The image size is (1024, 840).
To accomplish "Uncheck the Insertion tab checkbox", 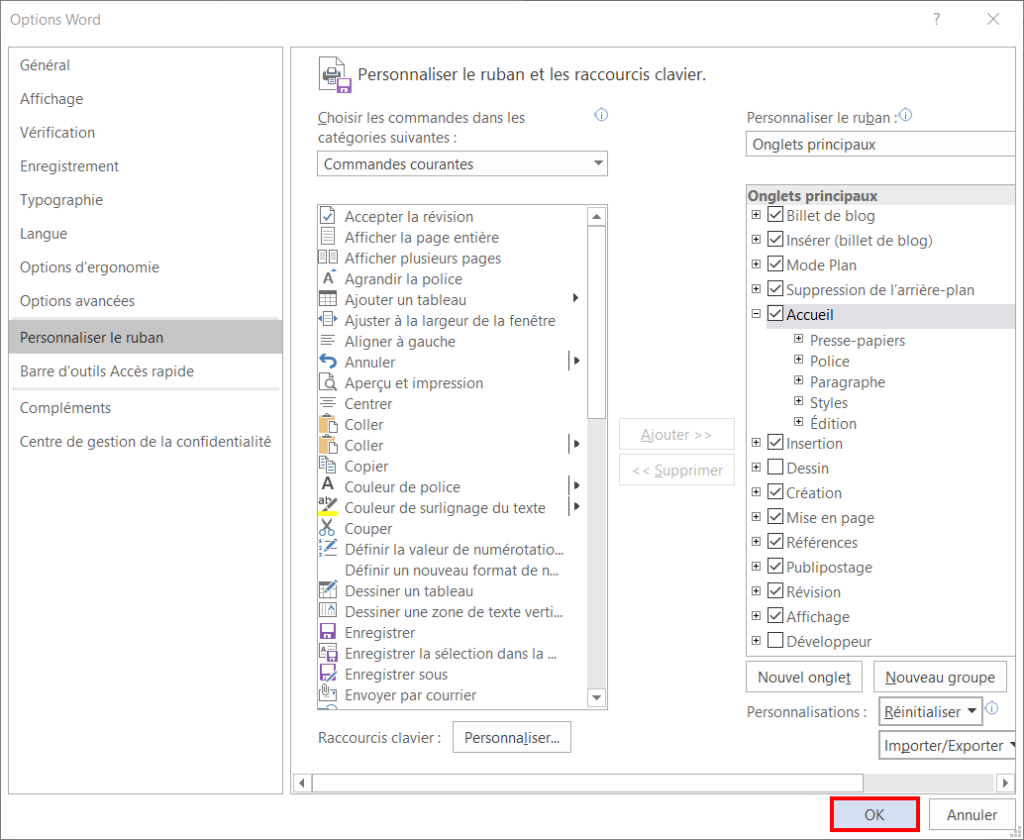I will (775, 442).
